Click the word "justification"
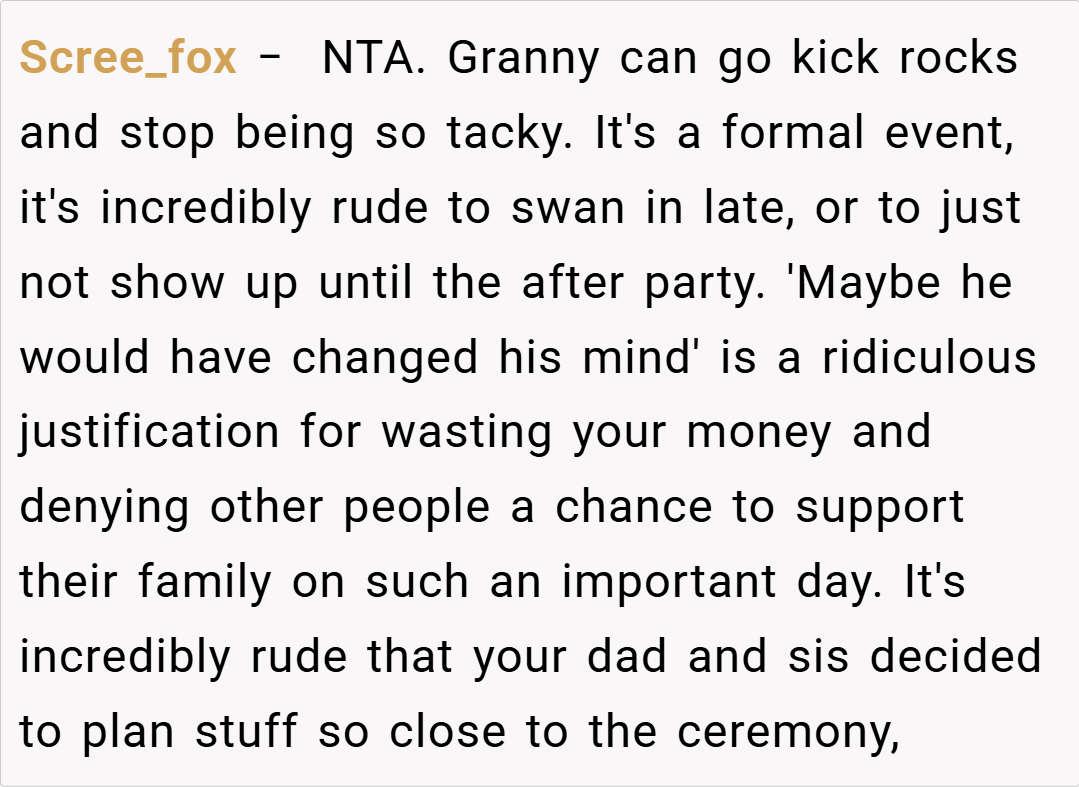The image size is (1079, 787). [x=150, y=432]
